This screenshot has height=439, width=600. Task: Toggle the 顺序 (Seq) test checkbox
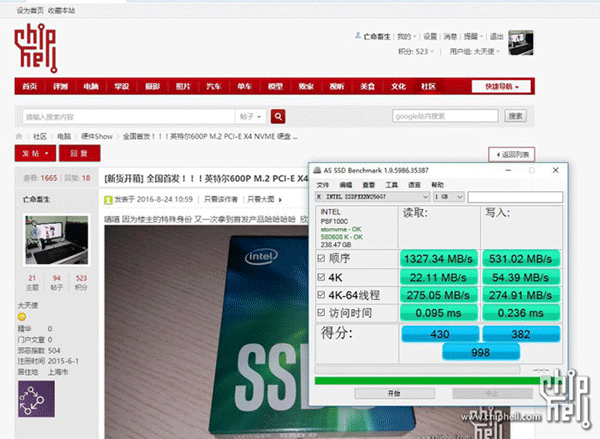pos(321,258)
